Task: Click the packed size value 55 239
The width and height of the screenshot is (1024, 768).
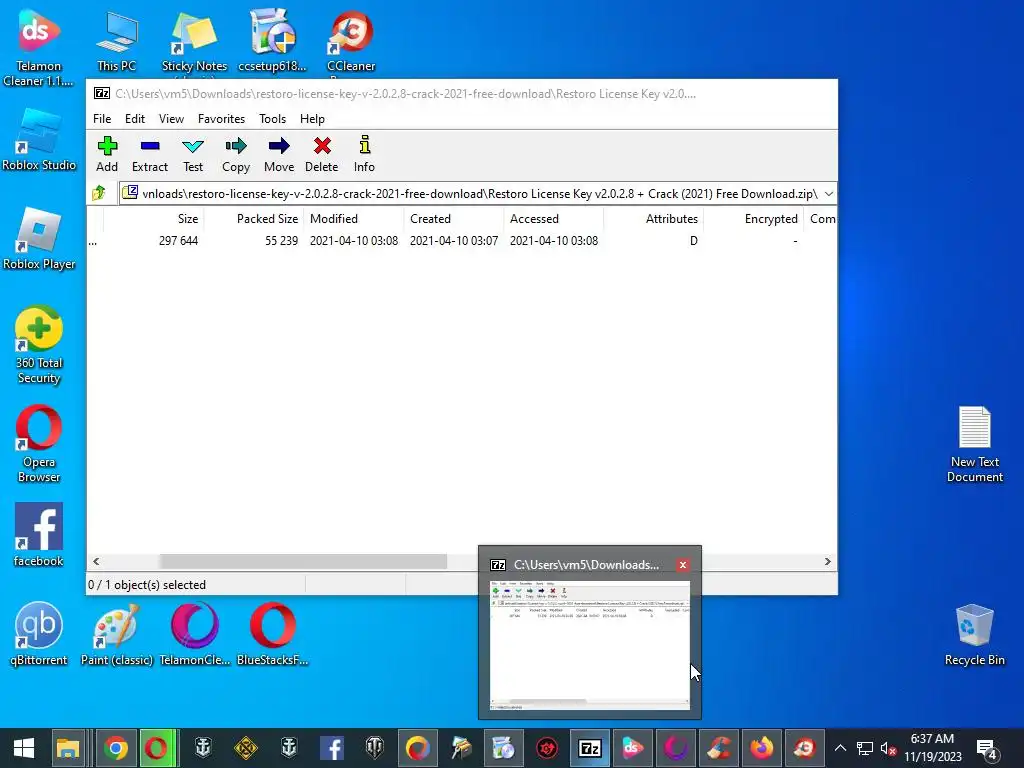Action: [x=281, y=241]
